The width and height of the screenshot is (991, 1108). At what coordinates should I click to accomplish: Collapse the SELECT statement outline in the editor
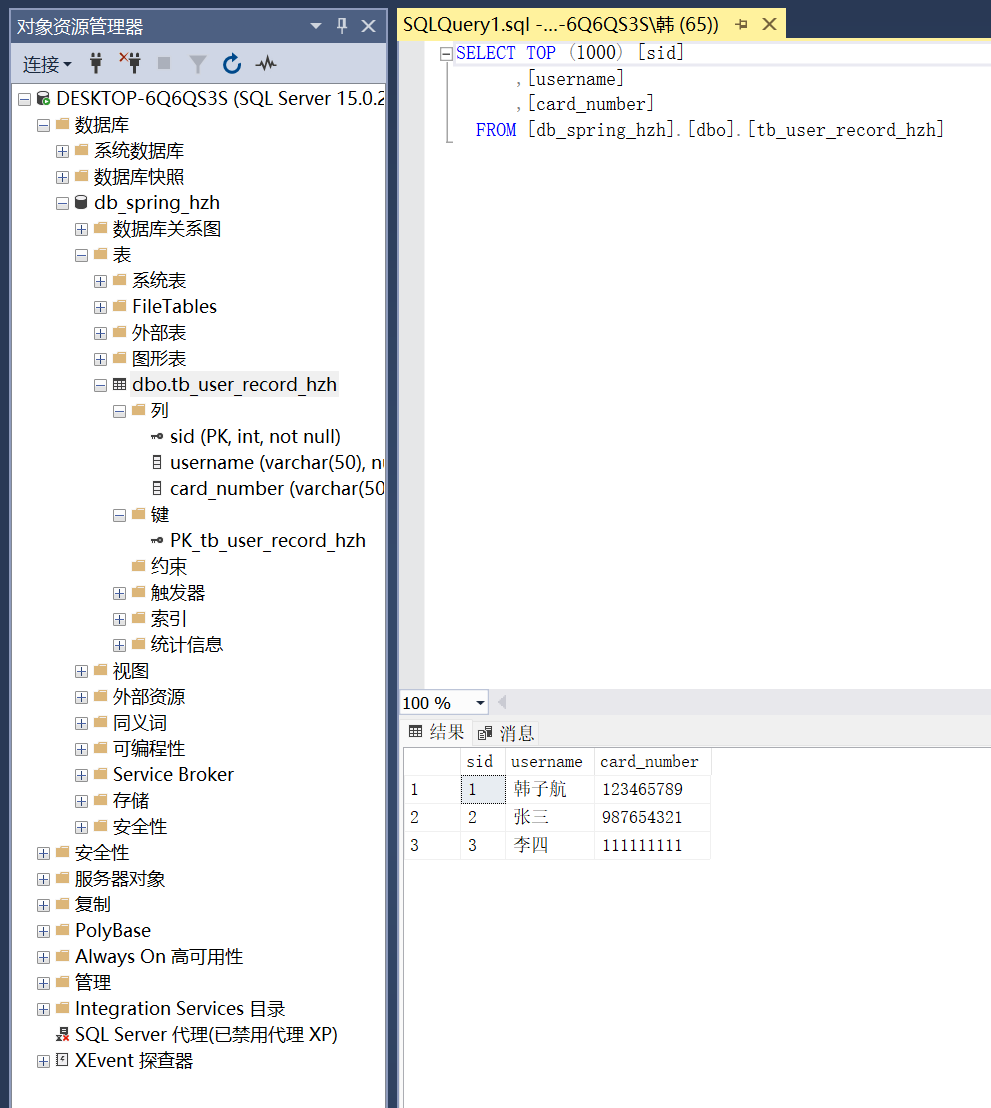coord(446,54)
